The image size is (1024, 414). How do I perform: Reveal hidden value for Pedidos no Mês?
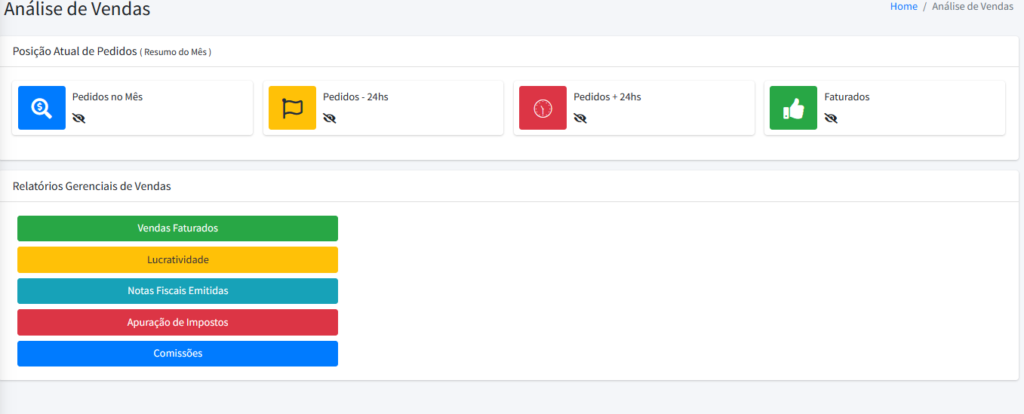[x=79, y=118]
